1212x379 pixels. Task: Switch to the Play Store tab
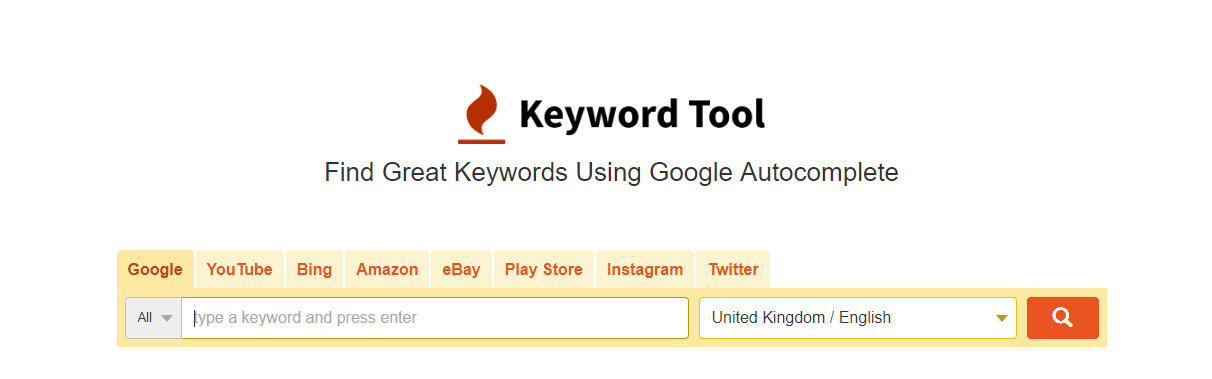tap(543, 269)
